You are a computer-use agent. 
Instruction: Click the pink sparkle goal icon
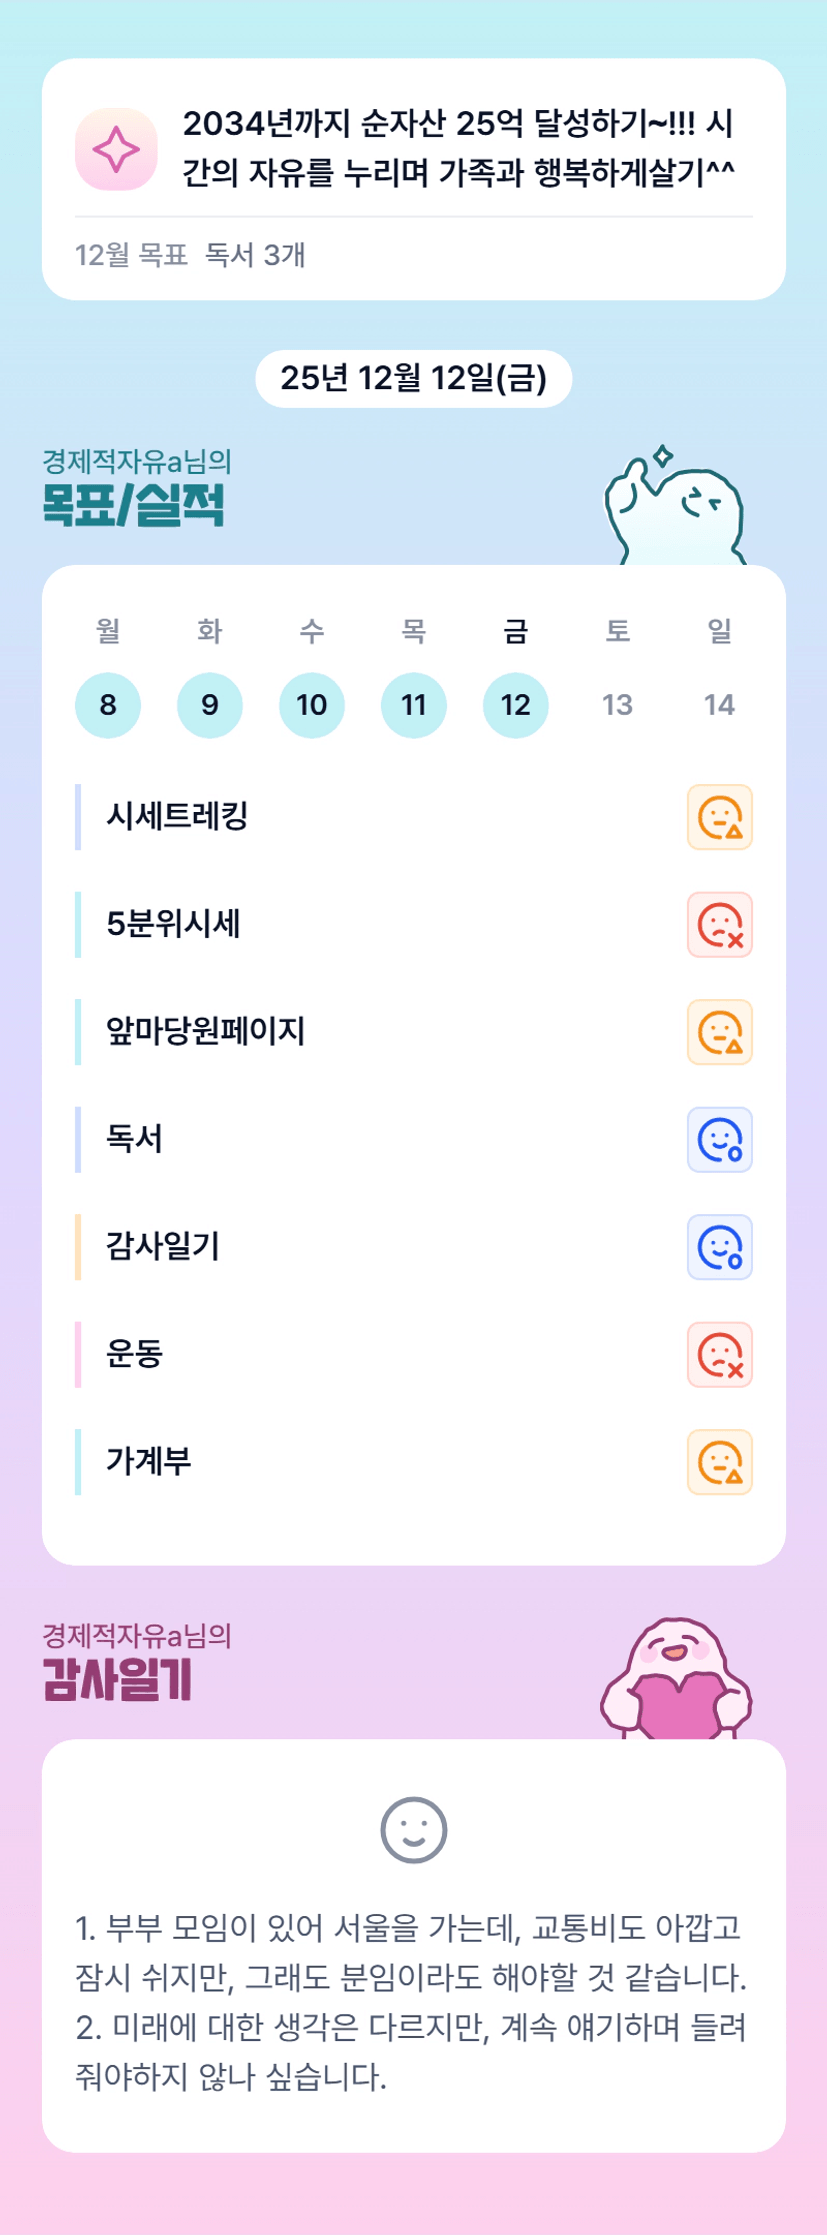[116, 149]
